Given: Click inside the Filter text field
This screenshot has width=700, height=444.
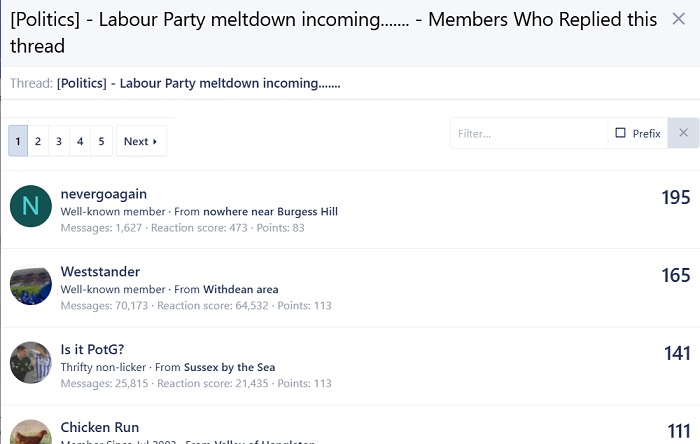Looking at the screenshot, I should 529,133.
